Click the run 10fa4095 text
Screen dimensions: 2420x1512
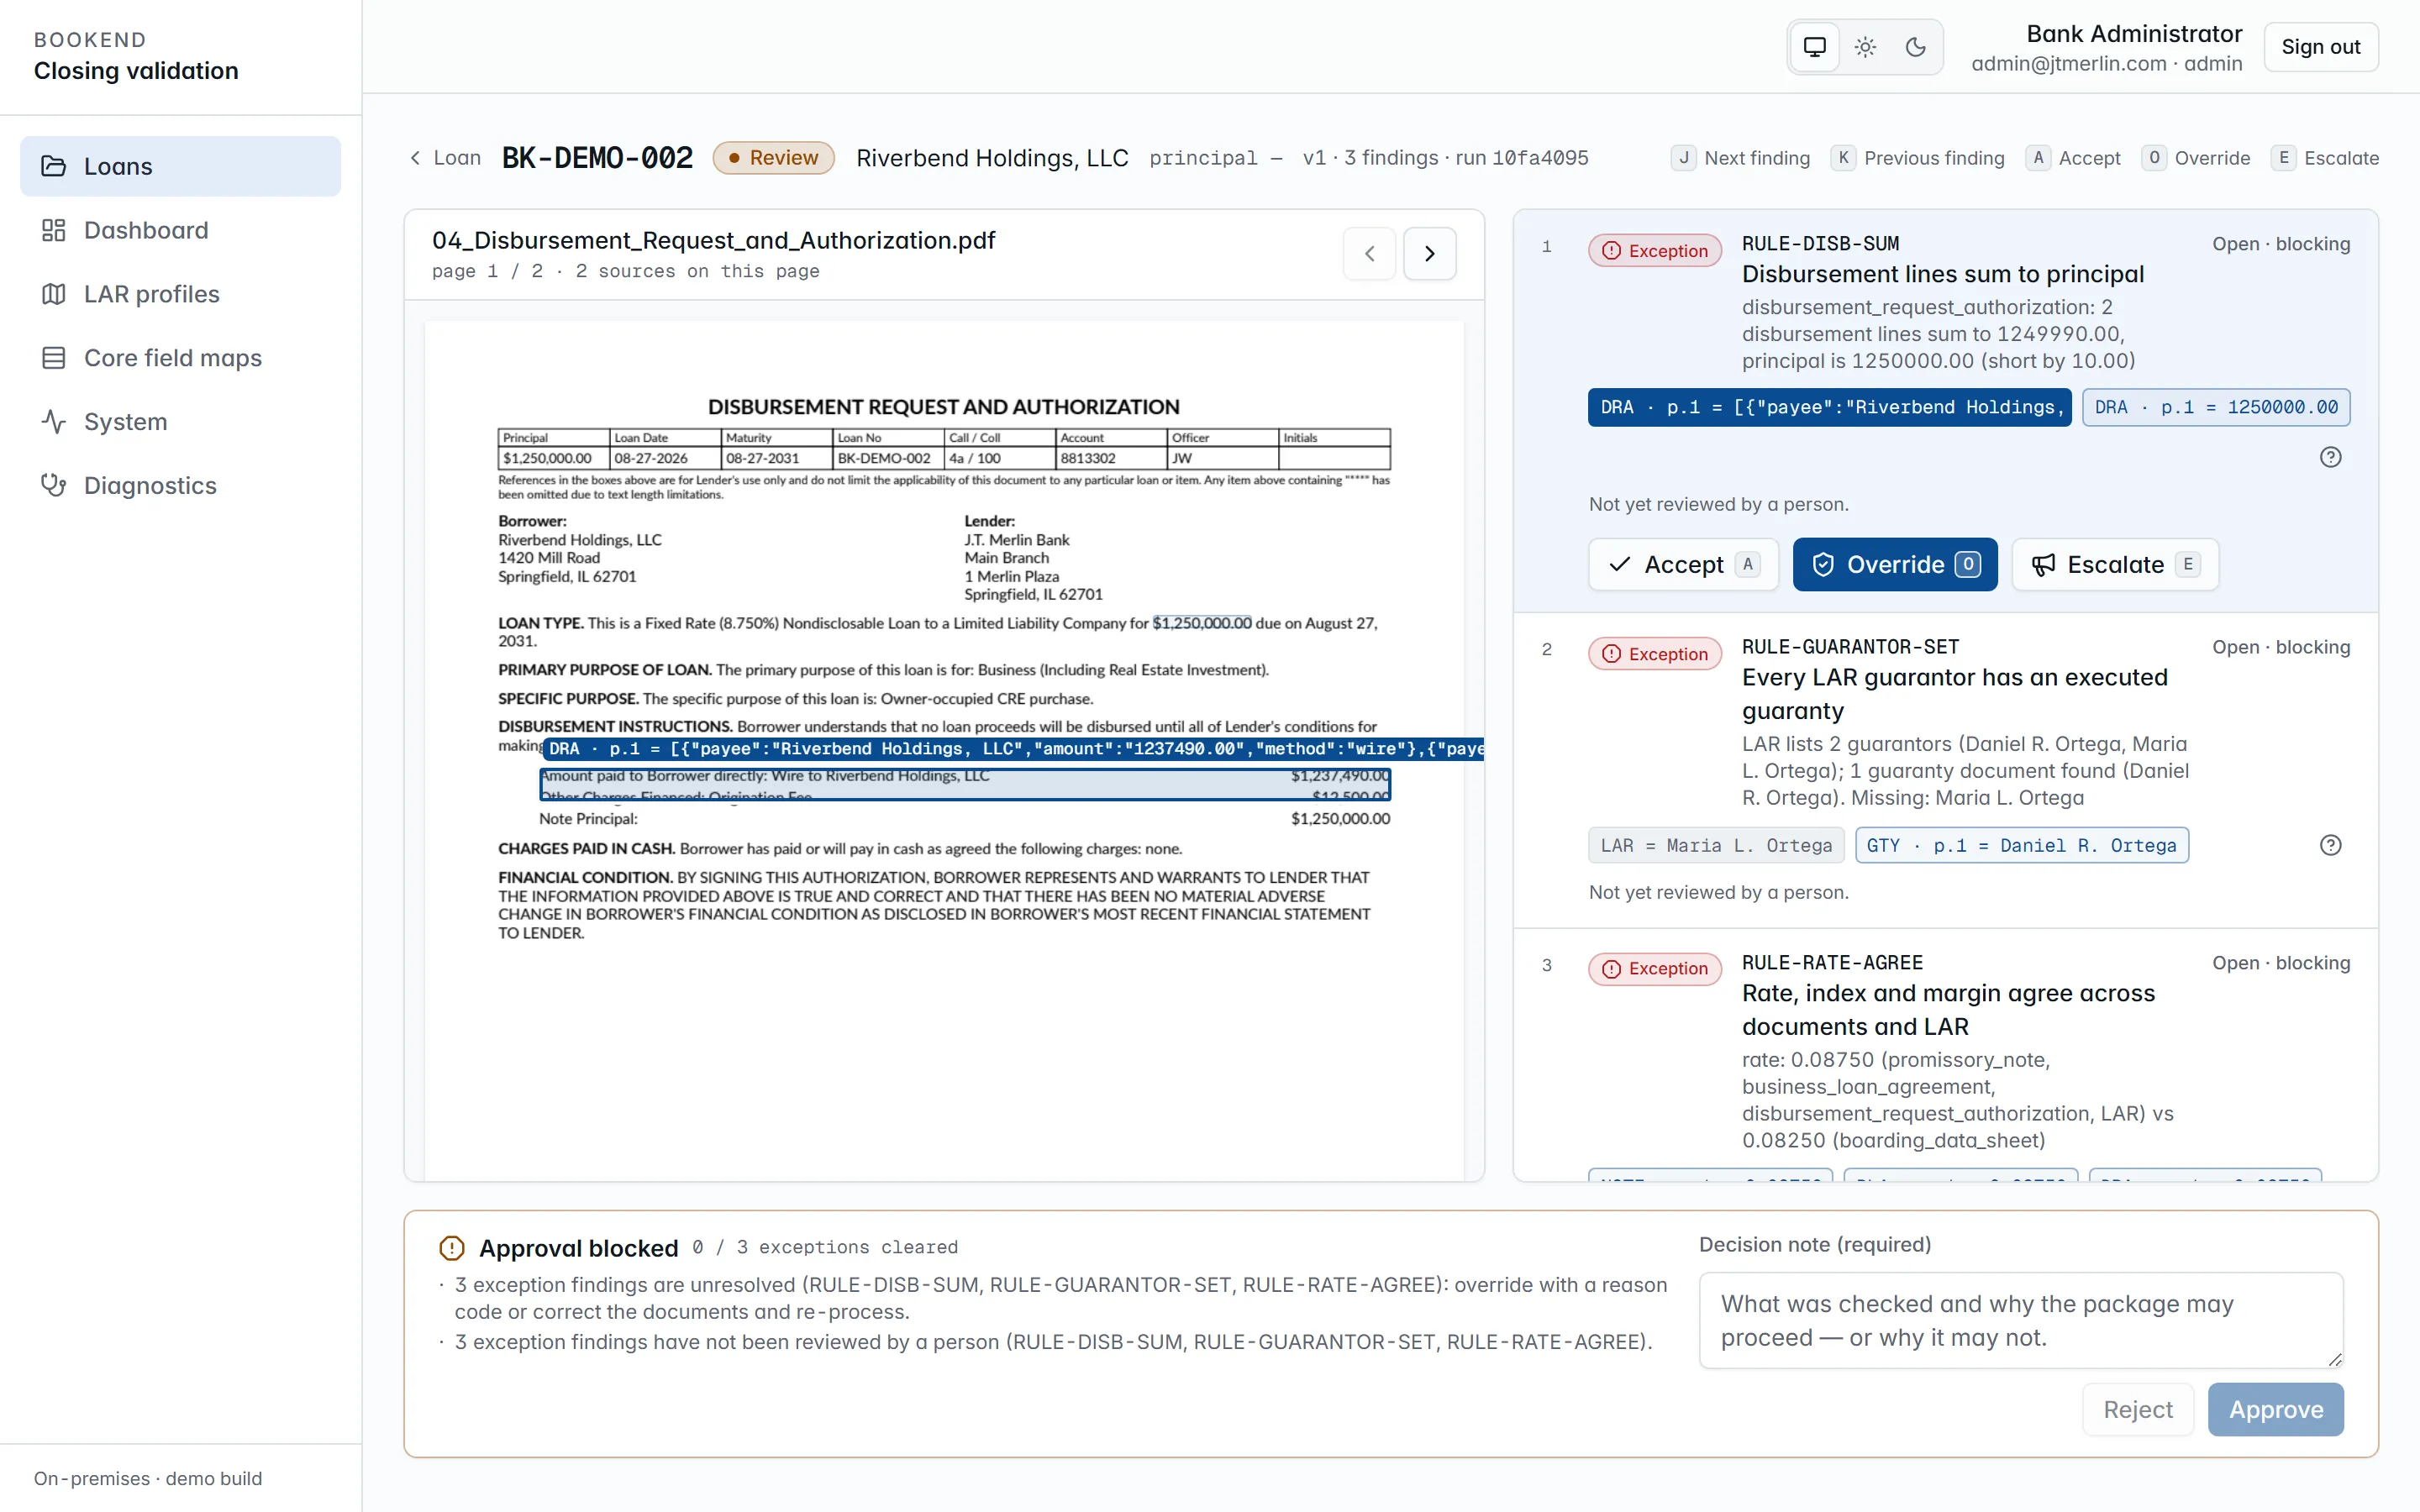point(1521,158)
